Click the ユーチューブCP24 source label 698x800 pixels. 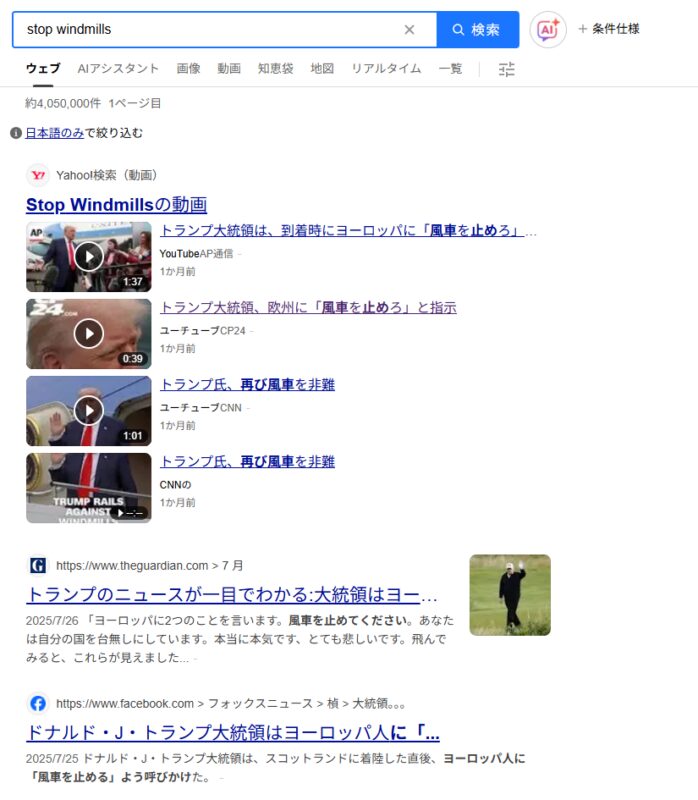[x=203, y=331]
